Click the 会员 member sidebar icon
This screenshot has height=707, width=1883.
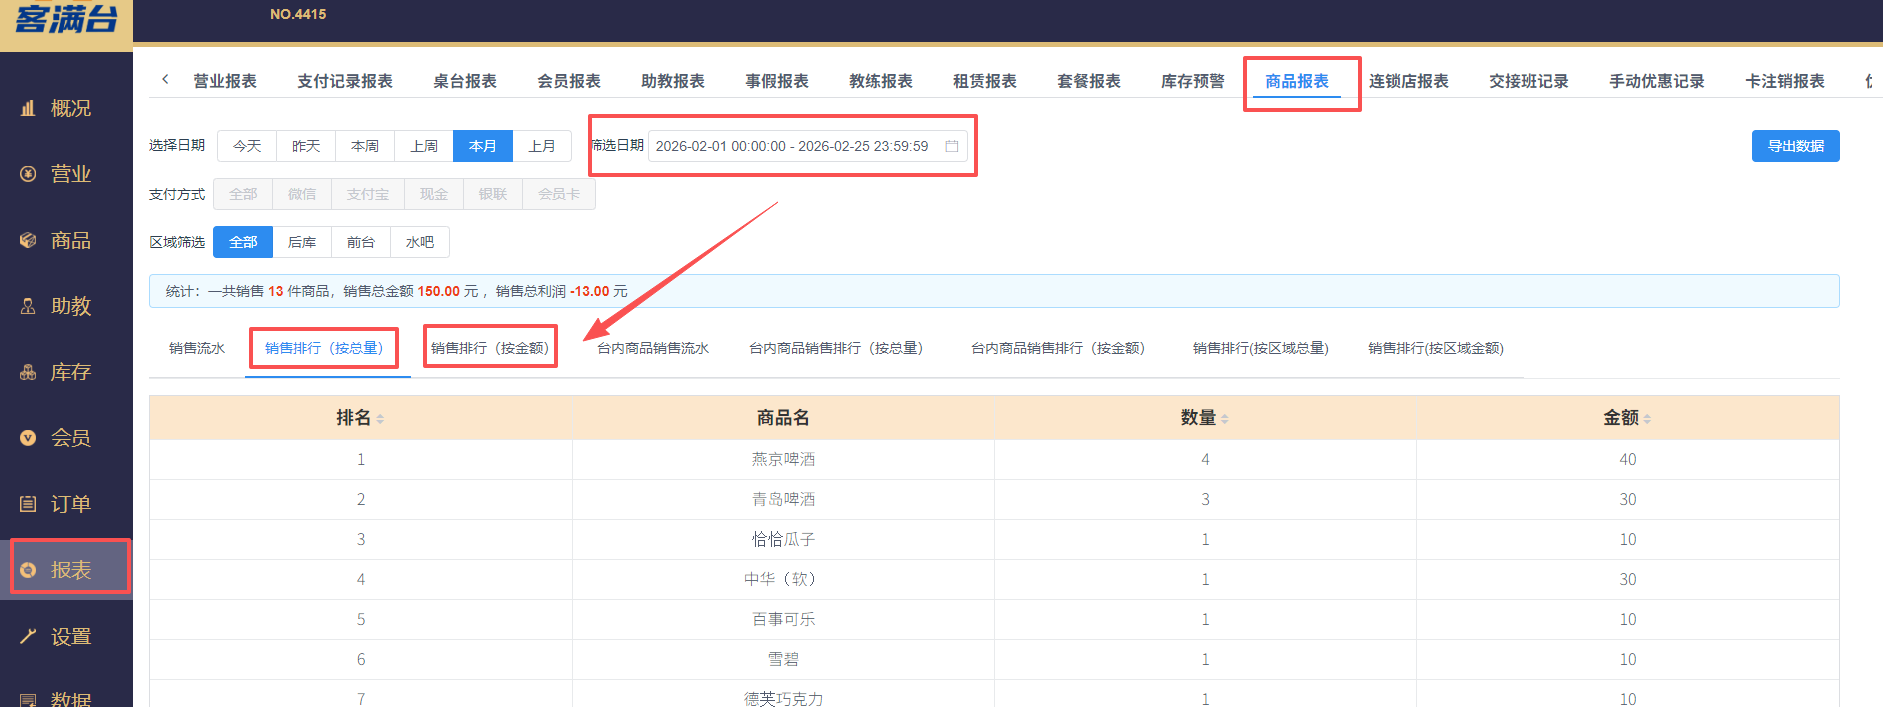[28, 438]
